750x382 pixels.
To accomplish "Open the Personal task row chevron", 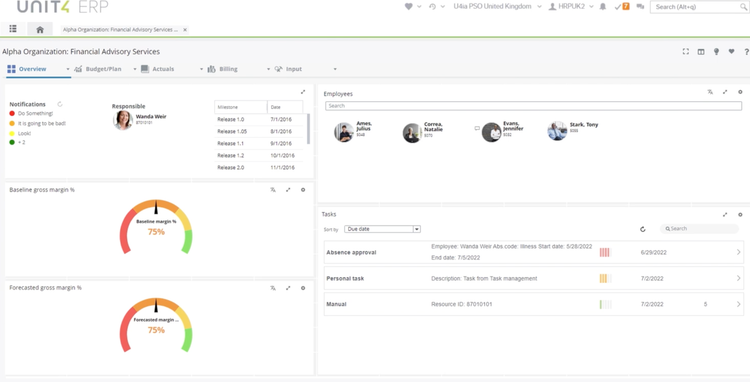I will (x=739, y=278).
